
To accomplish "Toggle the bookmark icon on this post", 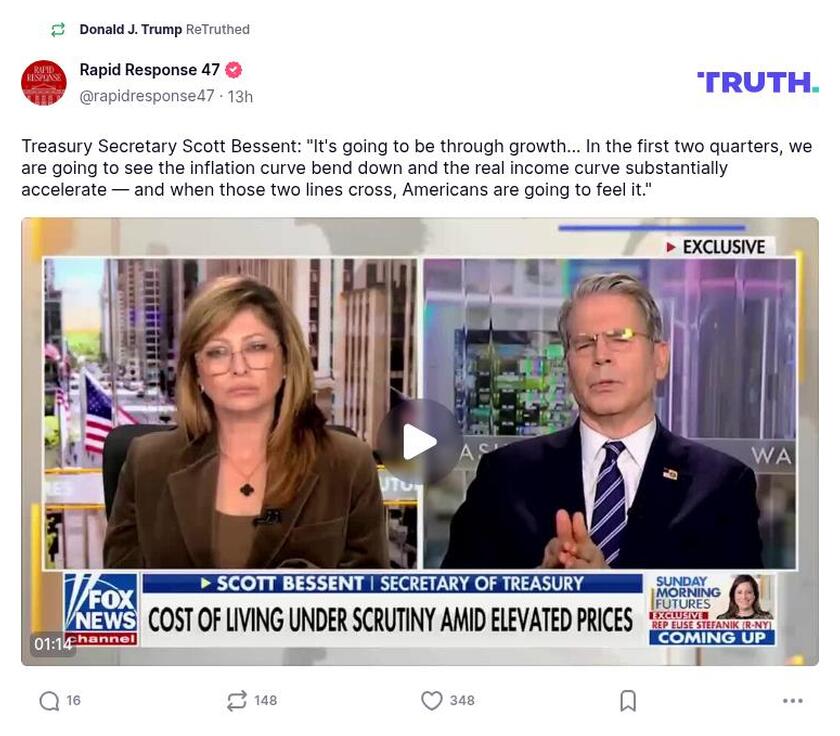I will pos(628,701).
